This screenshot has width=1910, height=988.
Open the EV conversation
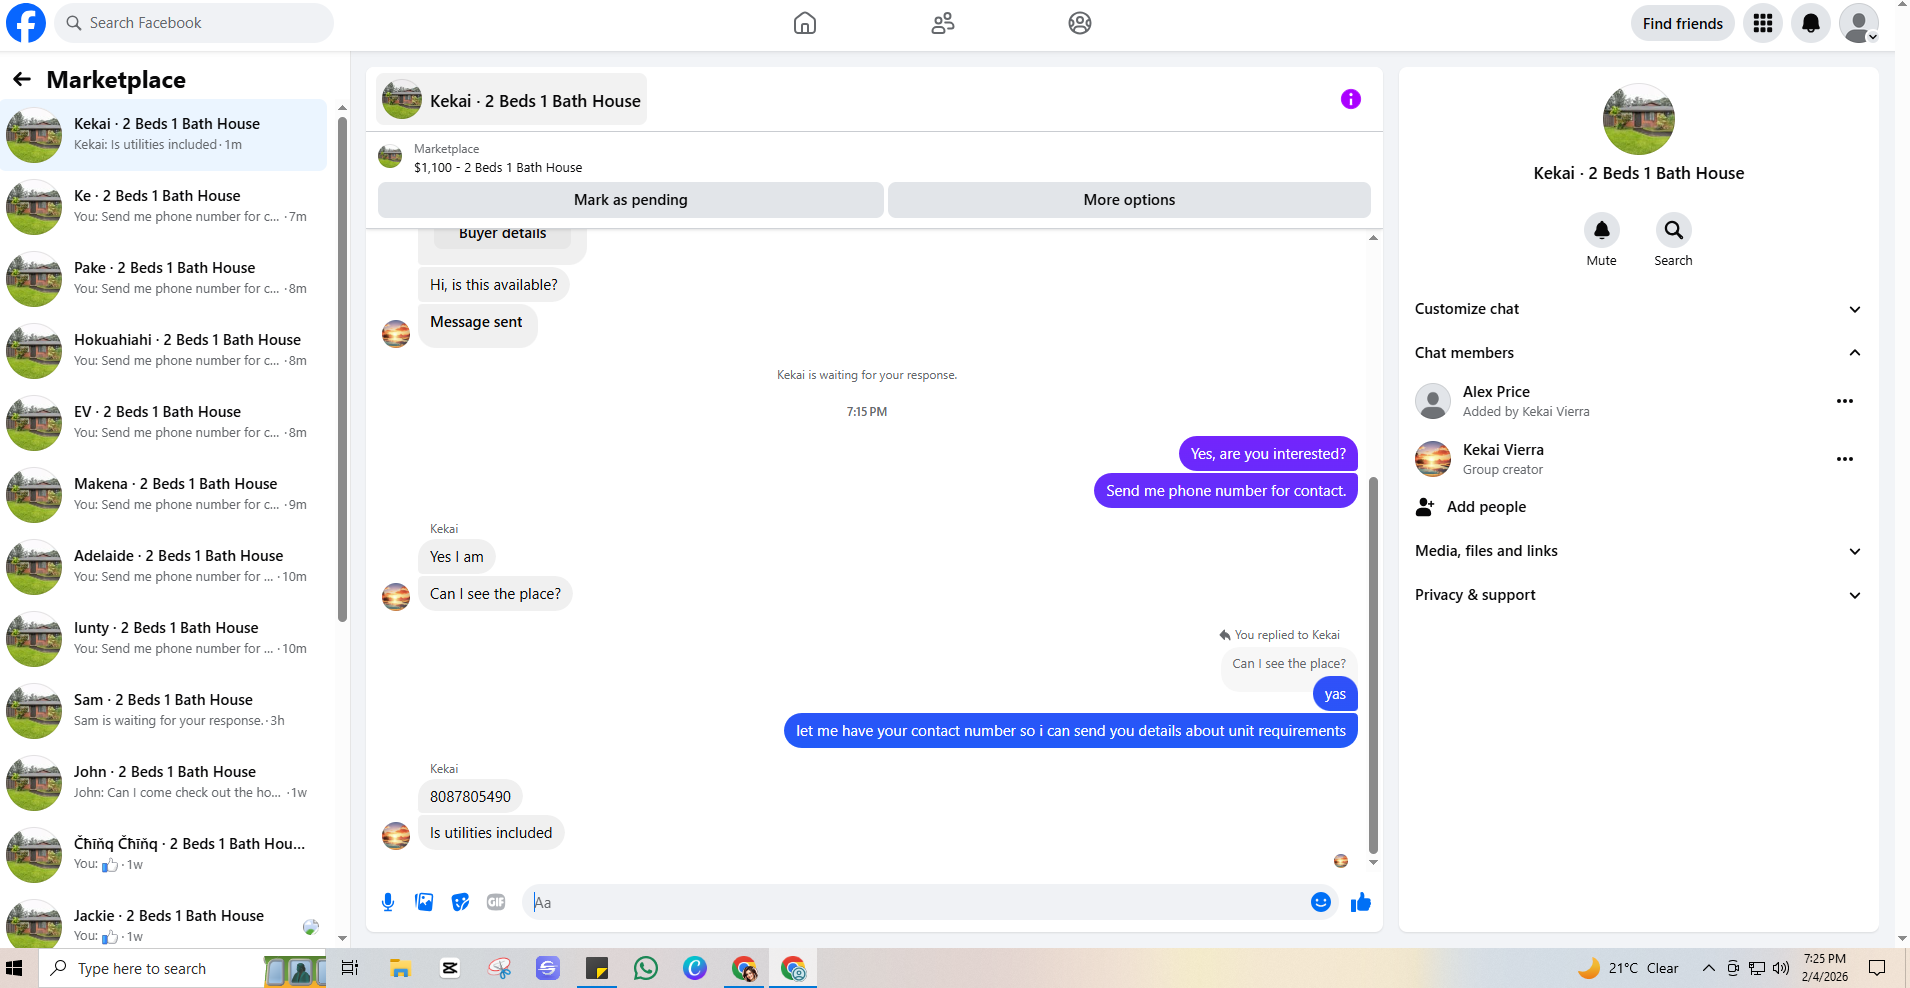(x=164, y=423)
